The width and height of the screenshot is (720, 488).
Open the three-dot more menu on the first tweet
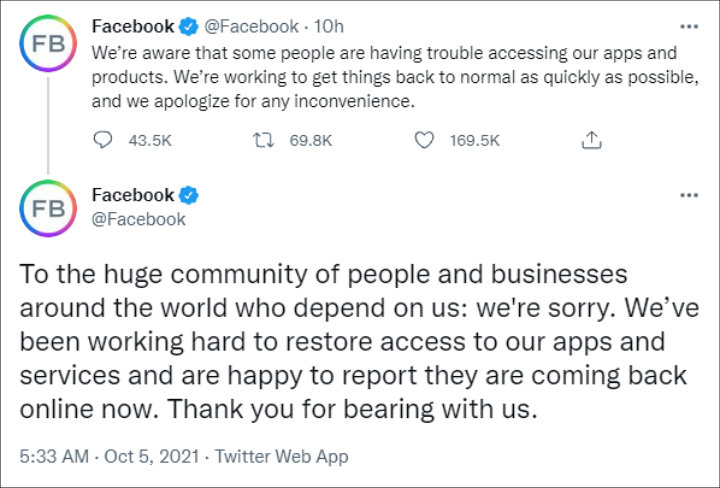tap(689, 27)
